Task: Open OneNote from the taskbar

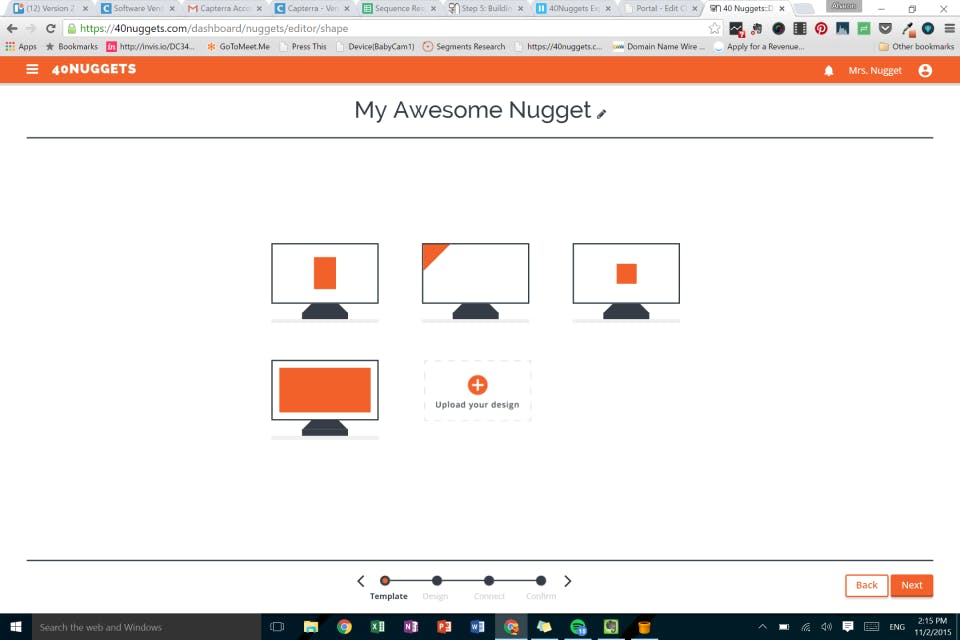Action: 411,627
